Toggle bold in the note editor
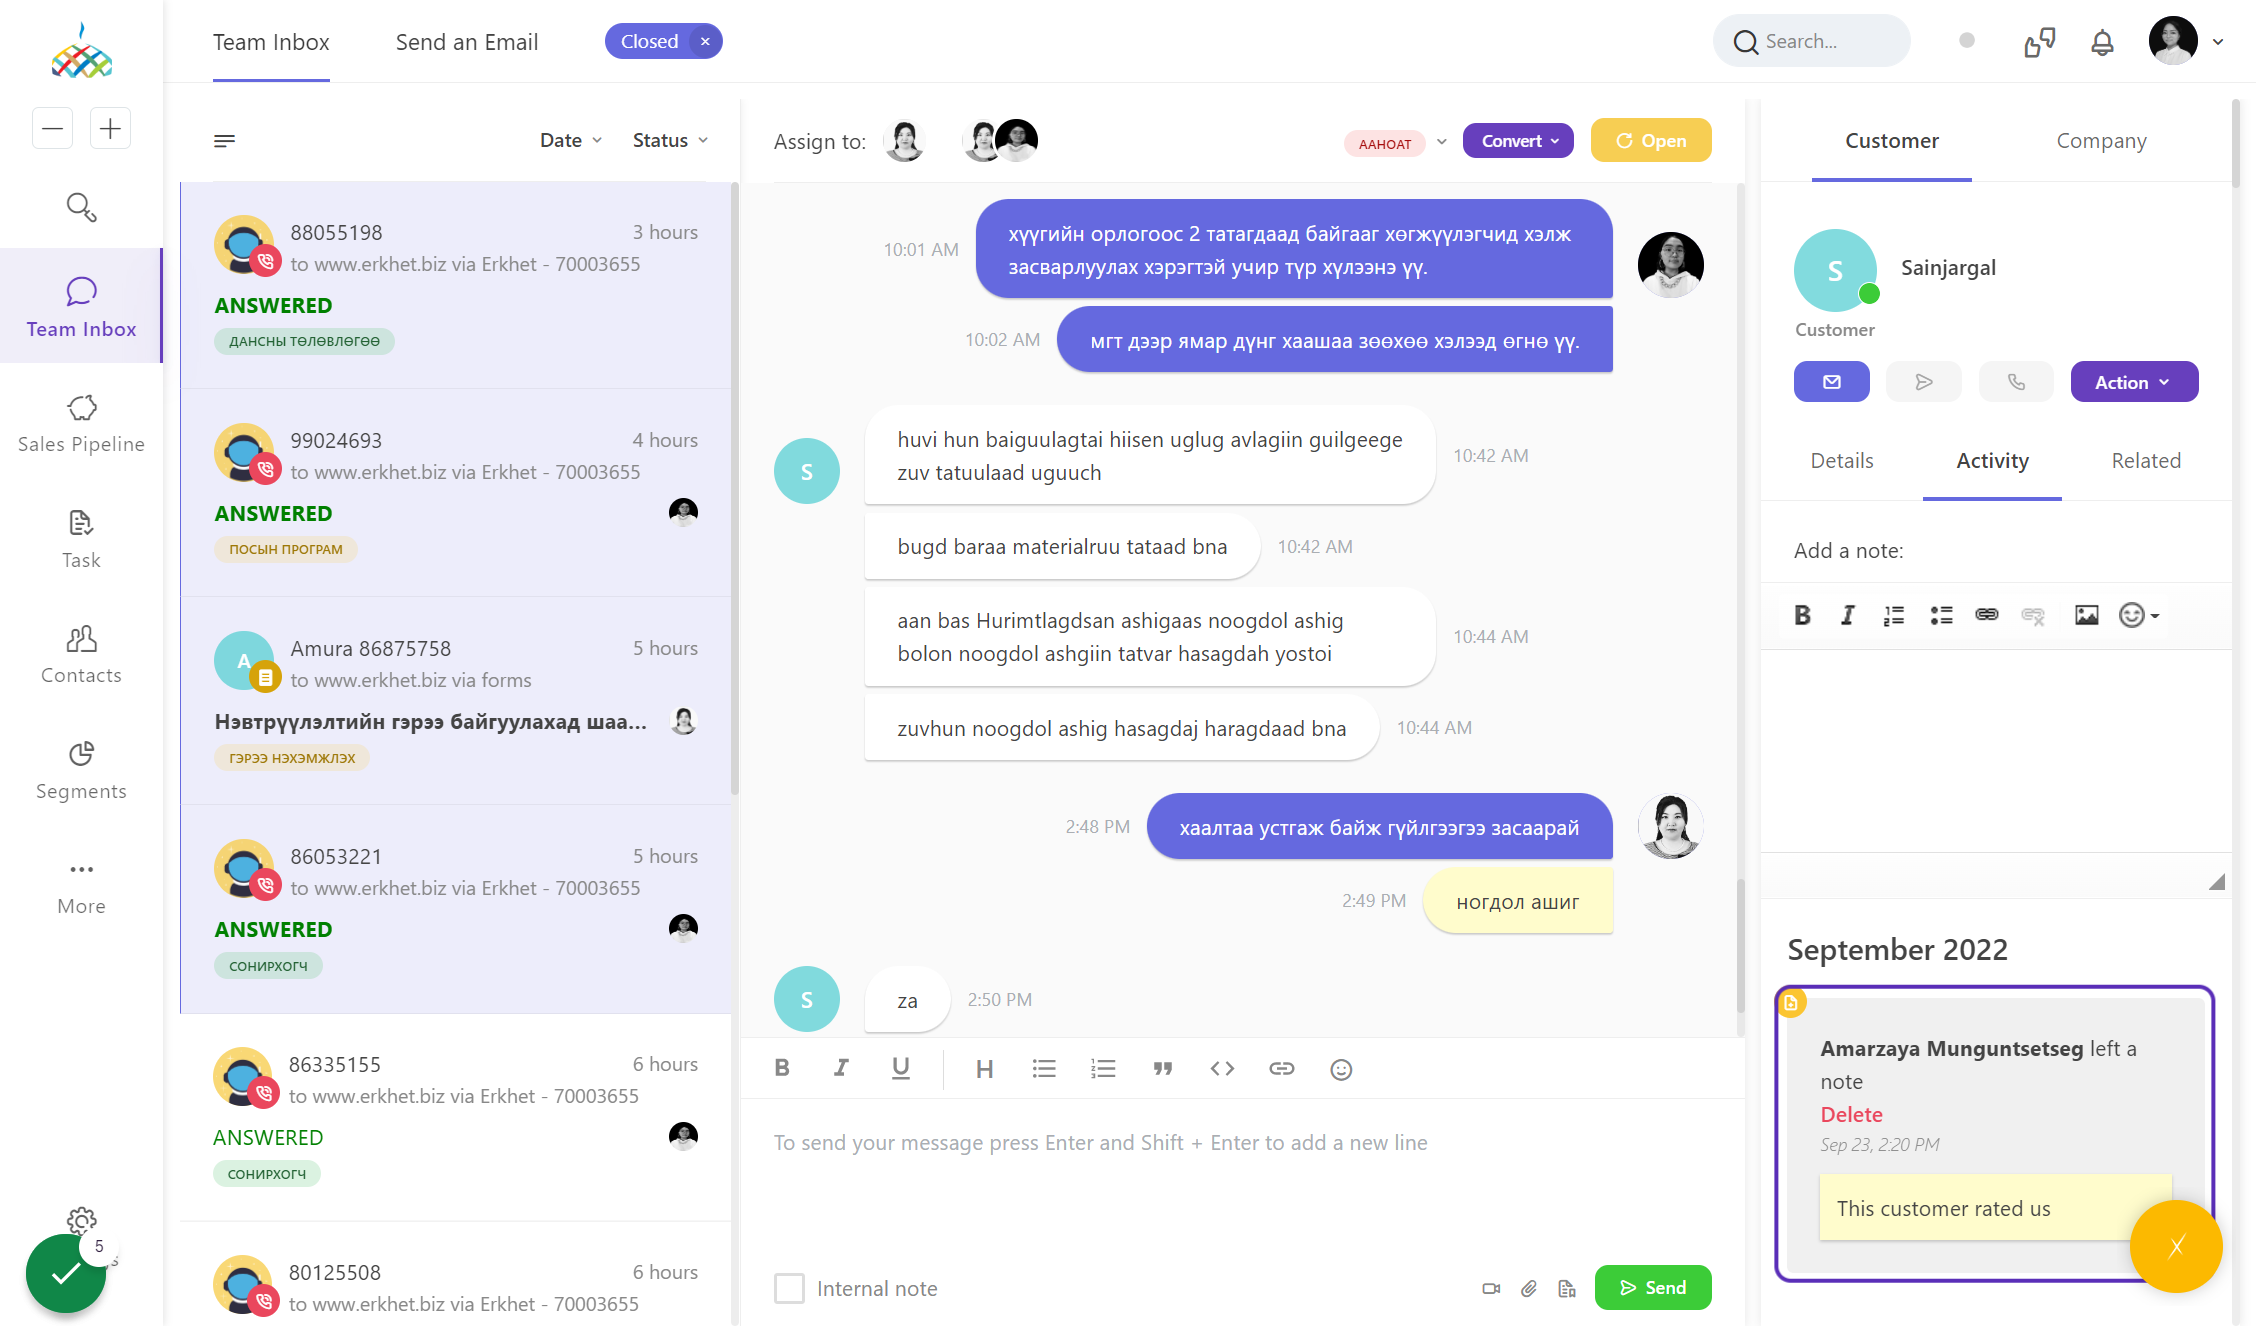Screen dimensions: 2256x1326 (1802, 615)
